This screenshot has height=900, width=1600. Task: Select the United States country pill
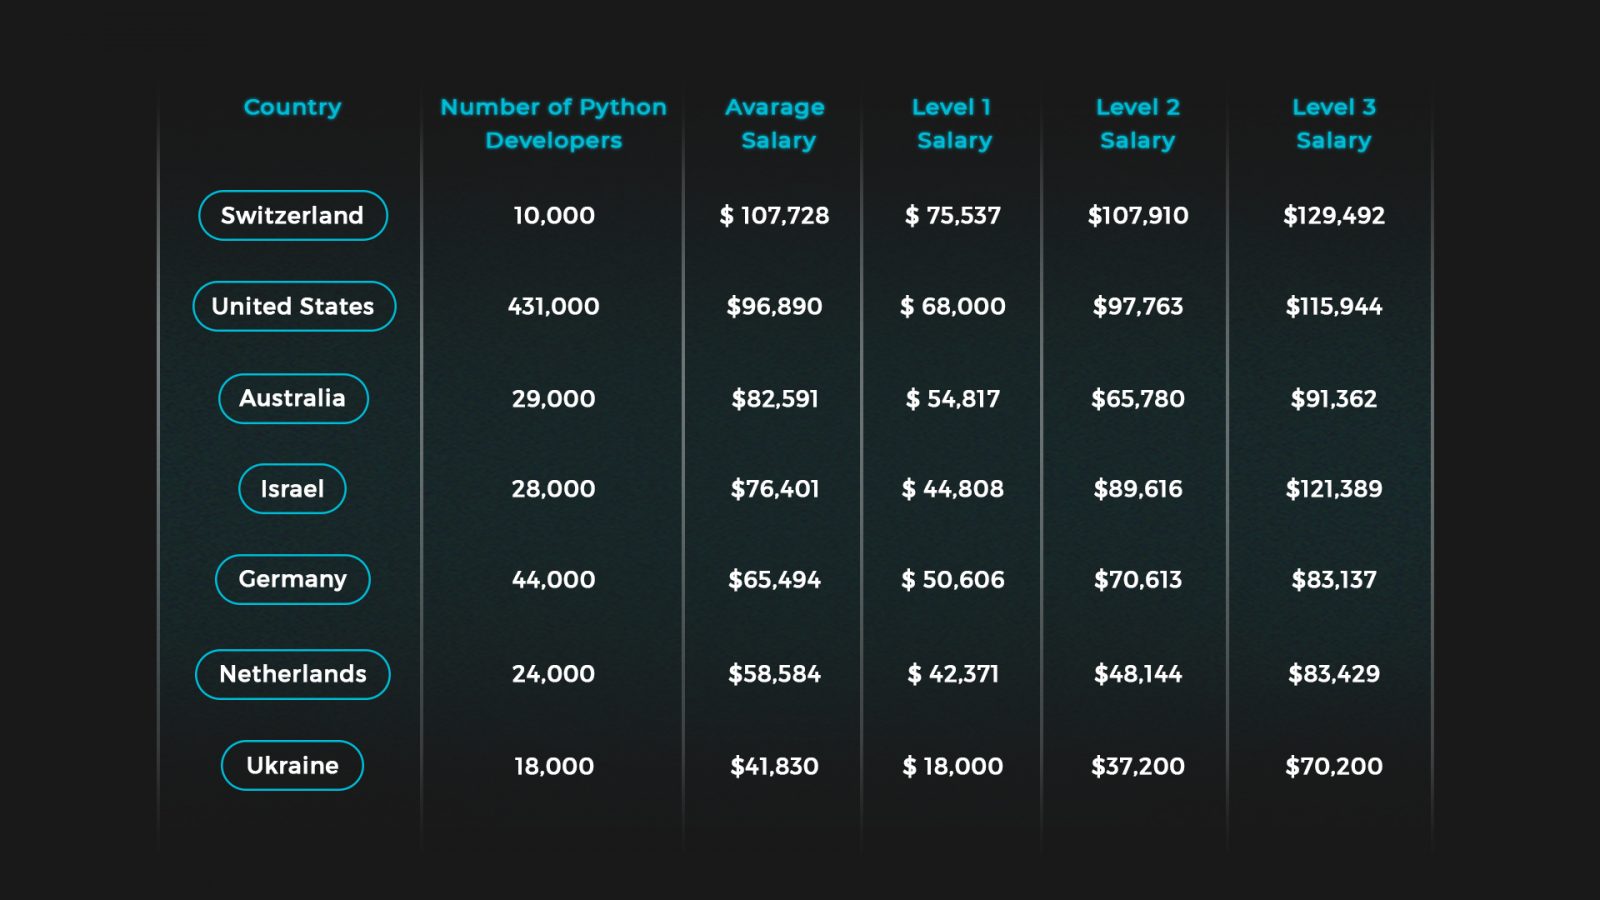point(294,306)
